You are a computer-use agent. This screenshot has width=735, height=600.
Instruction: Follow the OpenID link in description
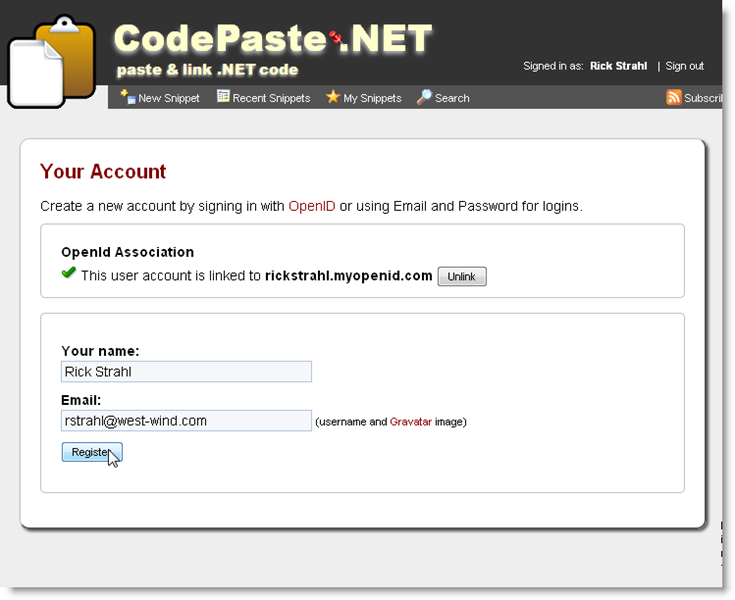(312, 206)
